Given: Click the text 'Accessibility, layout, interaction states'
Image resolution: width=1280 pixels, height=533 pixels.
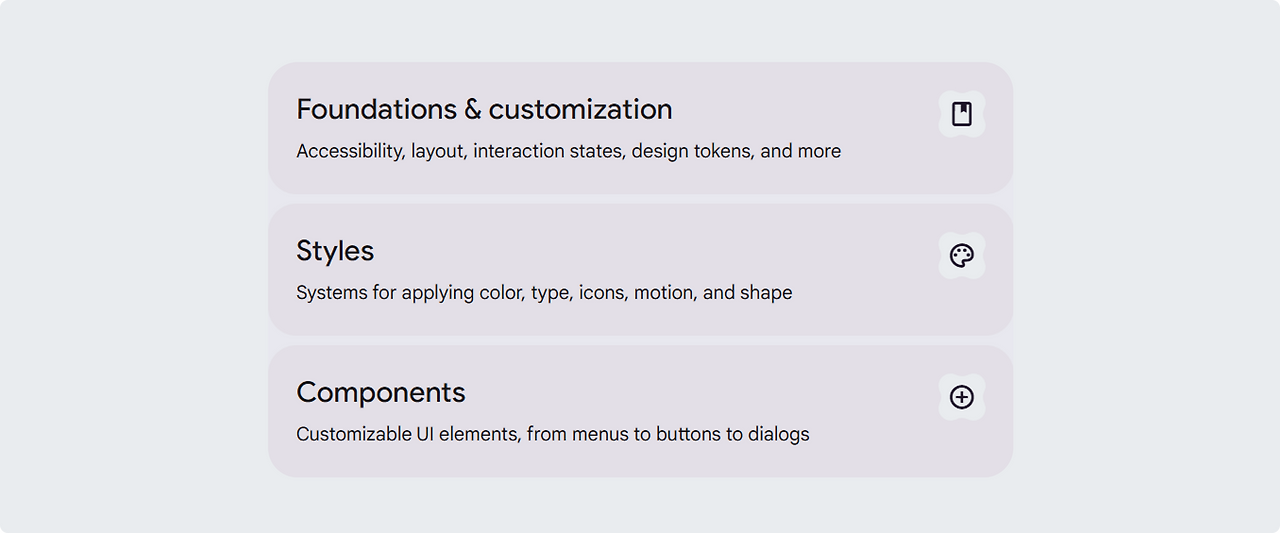Looking at the screenshot, I should tap(461, 151).
